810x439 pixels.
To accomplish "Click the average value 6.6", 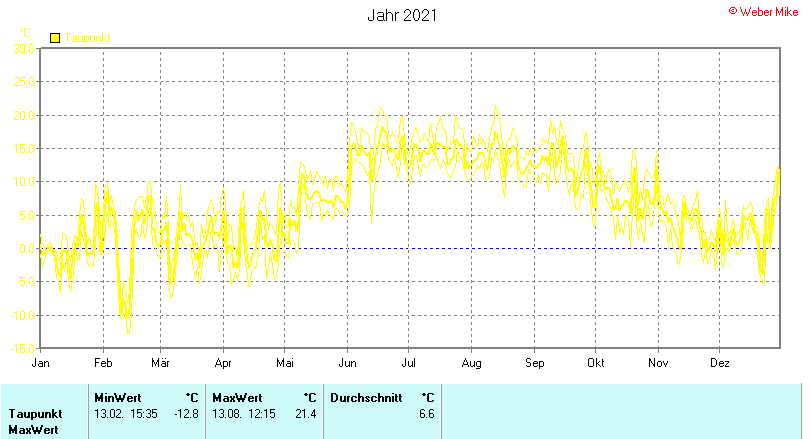I will pyautogui.click(x=427, y=414).
